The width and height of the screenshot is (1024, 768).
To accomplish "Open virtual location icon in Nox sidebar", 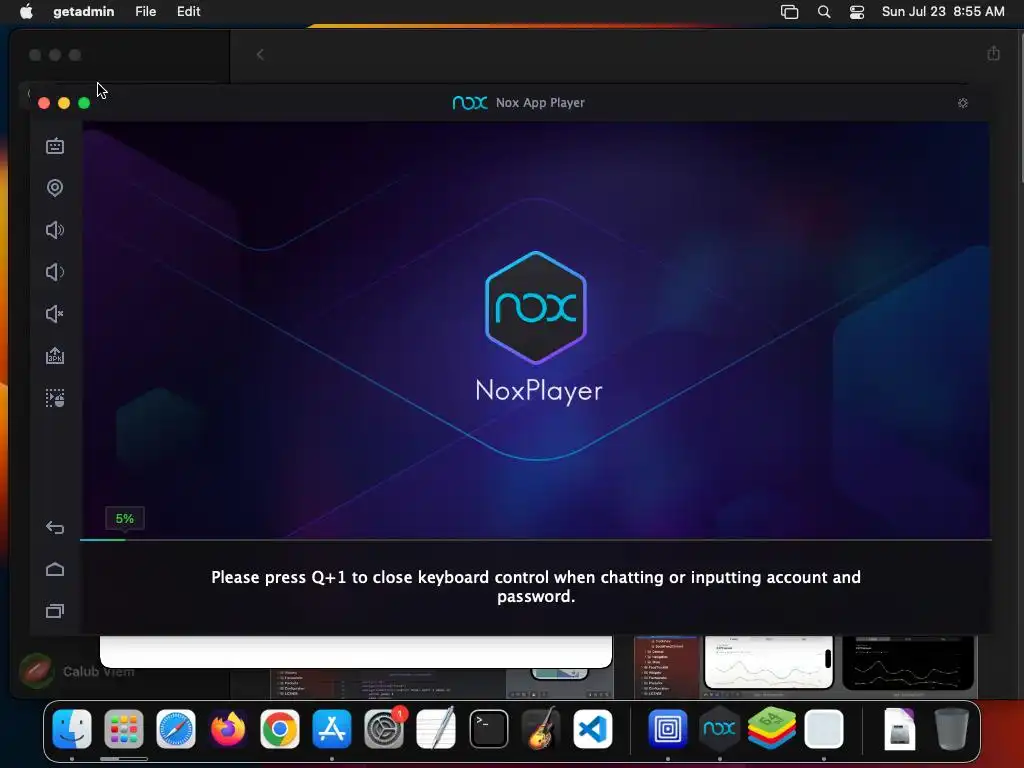I will 55,188.
